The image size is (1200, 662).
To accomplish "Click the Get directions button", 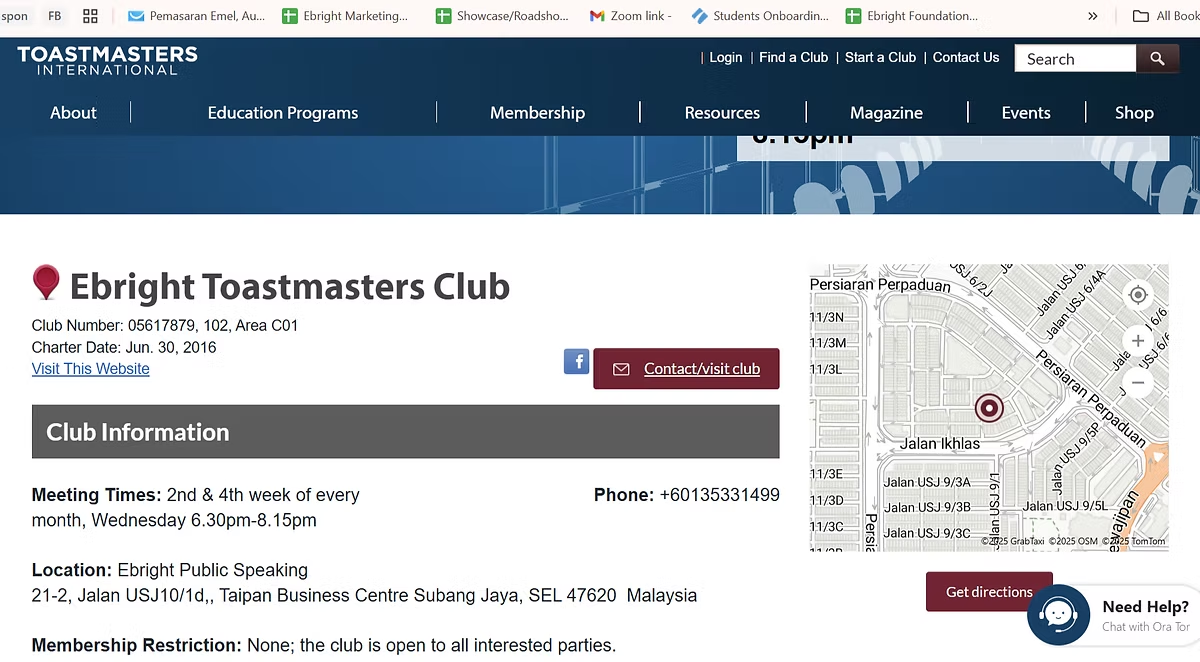I will click(x=989, y=592).
